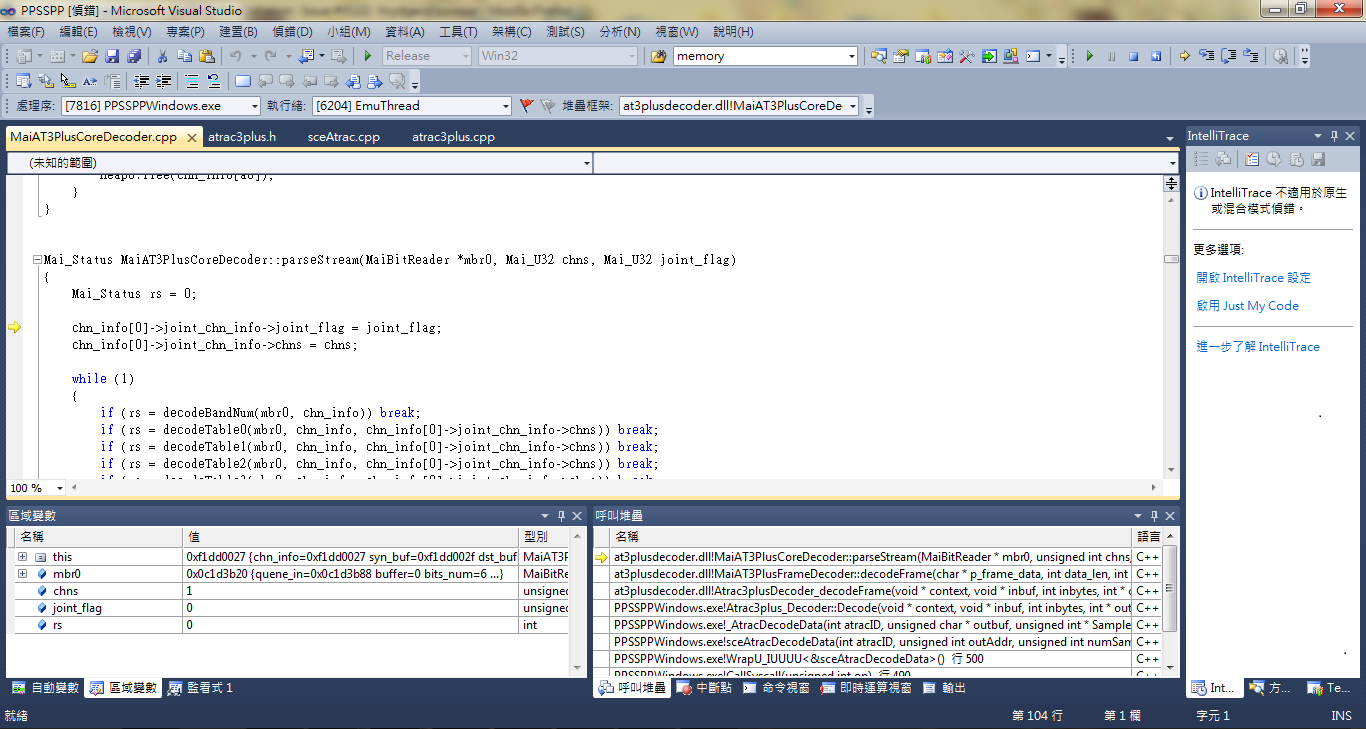The height and width of the screenshot is (729, 1366).
Task: Switch to the 自動變數 tab
Action: [x=45, y=688]
